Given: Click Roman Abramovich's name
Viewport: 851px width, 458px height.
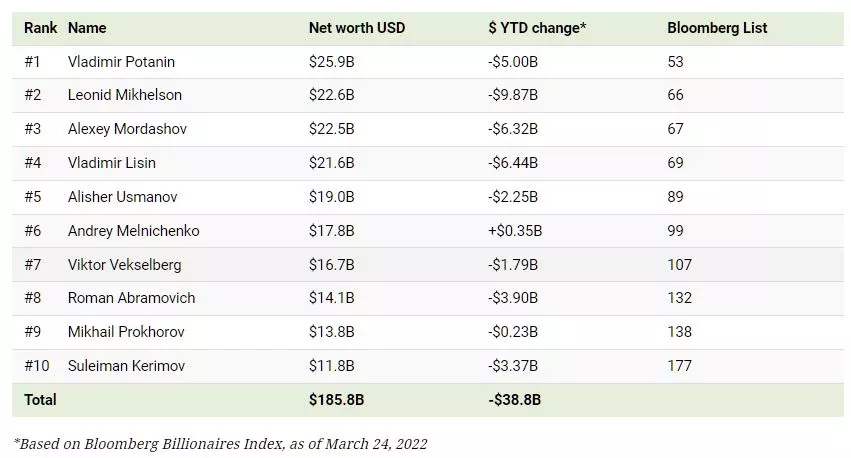Looking at the screenshot, I should 131,298.
